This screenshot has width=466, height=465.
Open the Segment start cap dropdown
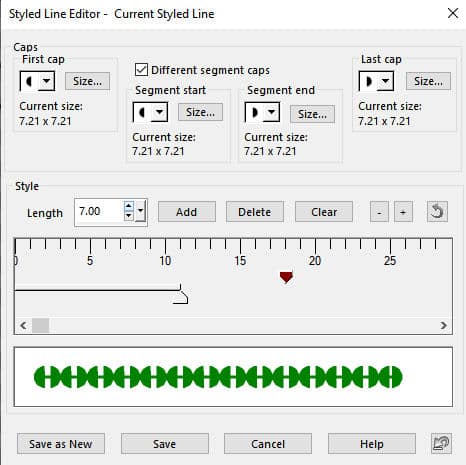pyautogui.click(x=159, y=112)
